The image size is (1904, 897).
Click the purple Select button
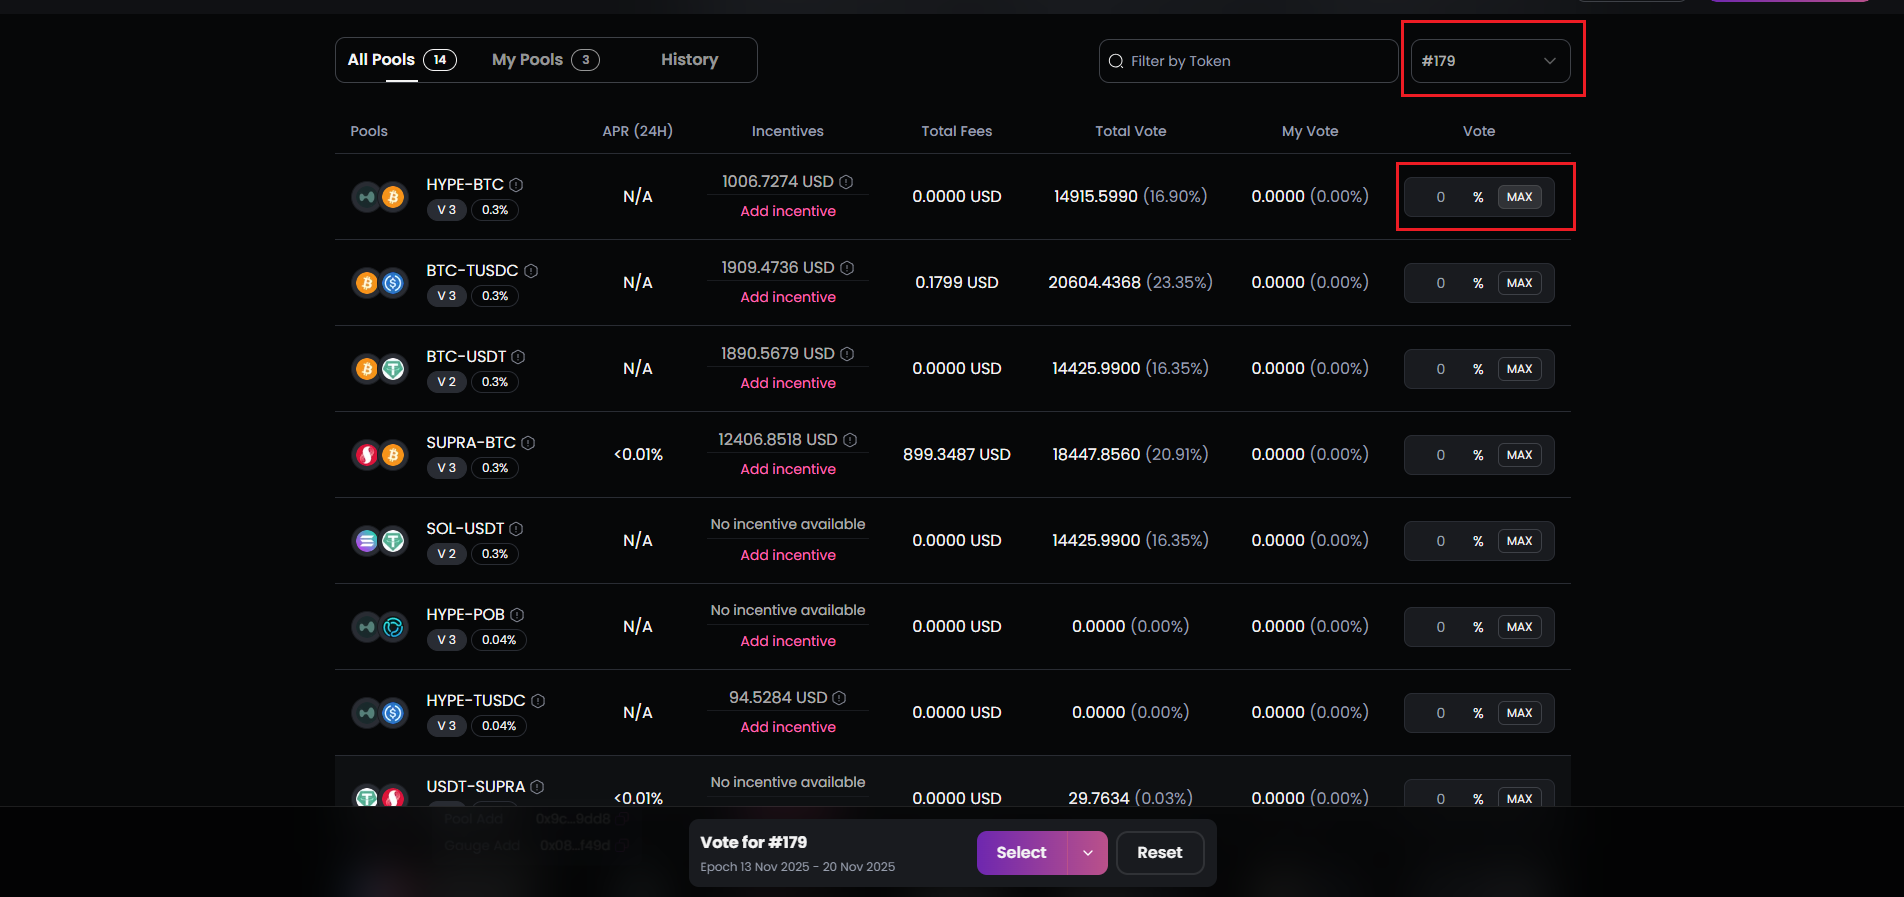coord(1021,853)
